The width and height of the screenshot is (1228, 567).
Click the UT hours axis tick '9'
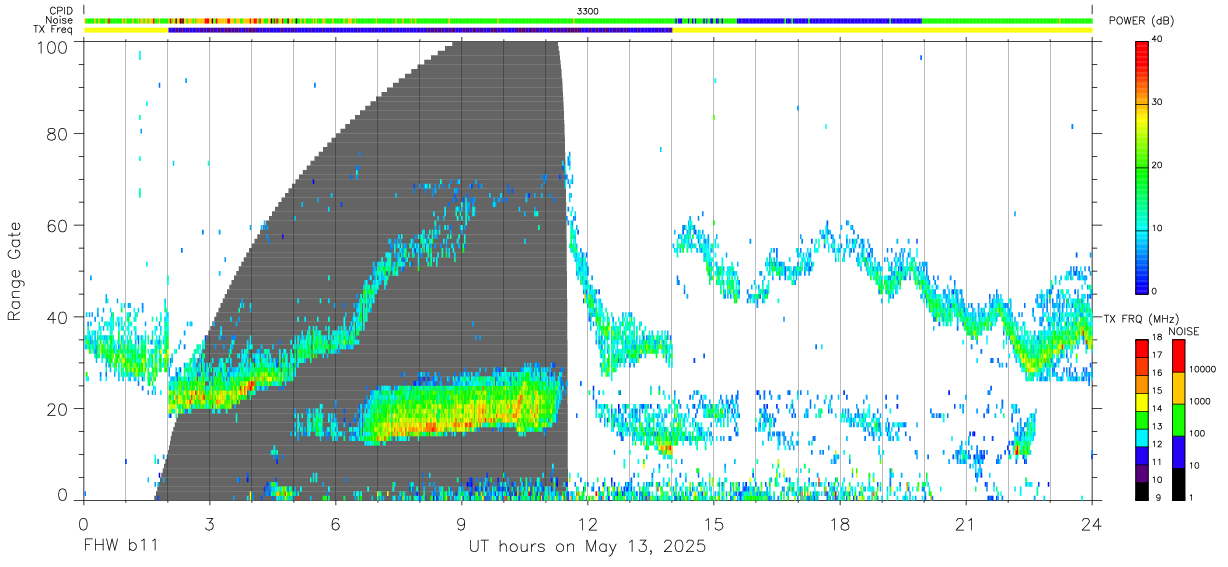pyautogui.click(x=461, y=524)
